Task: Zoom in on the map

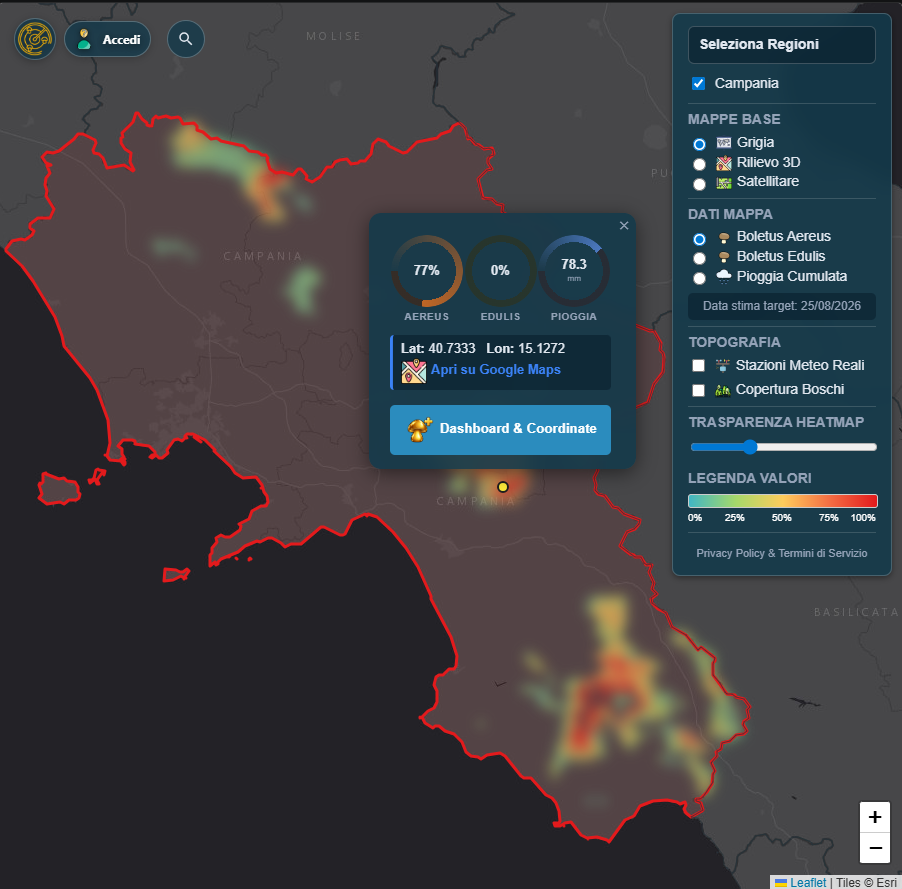Action: click(875, 817)
